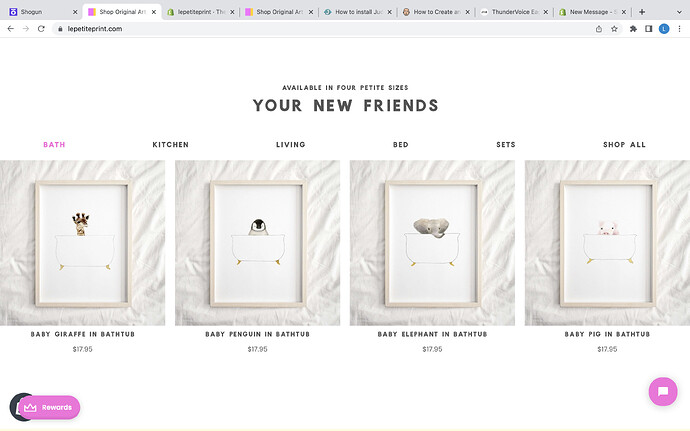
Task: Select the Kitchen category
Action: click(170, 145)
